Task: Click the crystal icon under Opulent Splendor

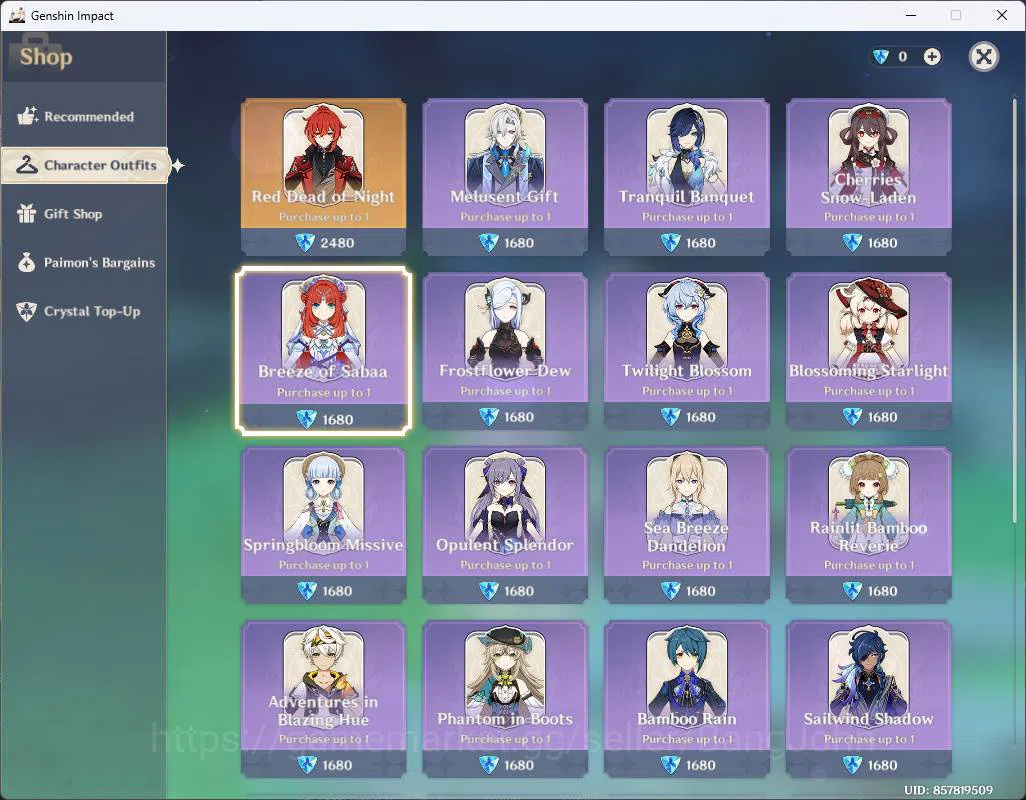Action: tap(489, 591)
